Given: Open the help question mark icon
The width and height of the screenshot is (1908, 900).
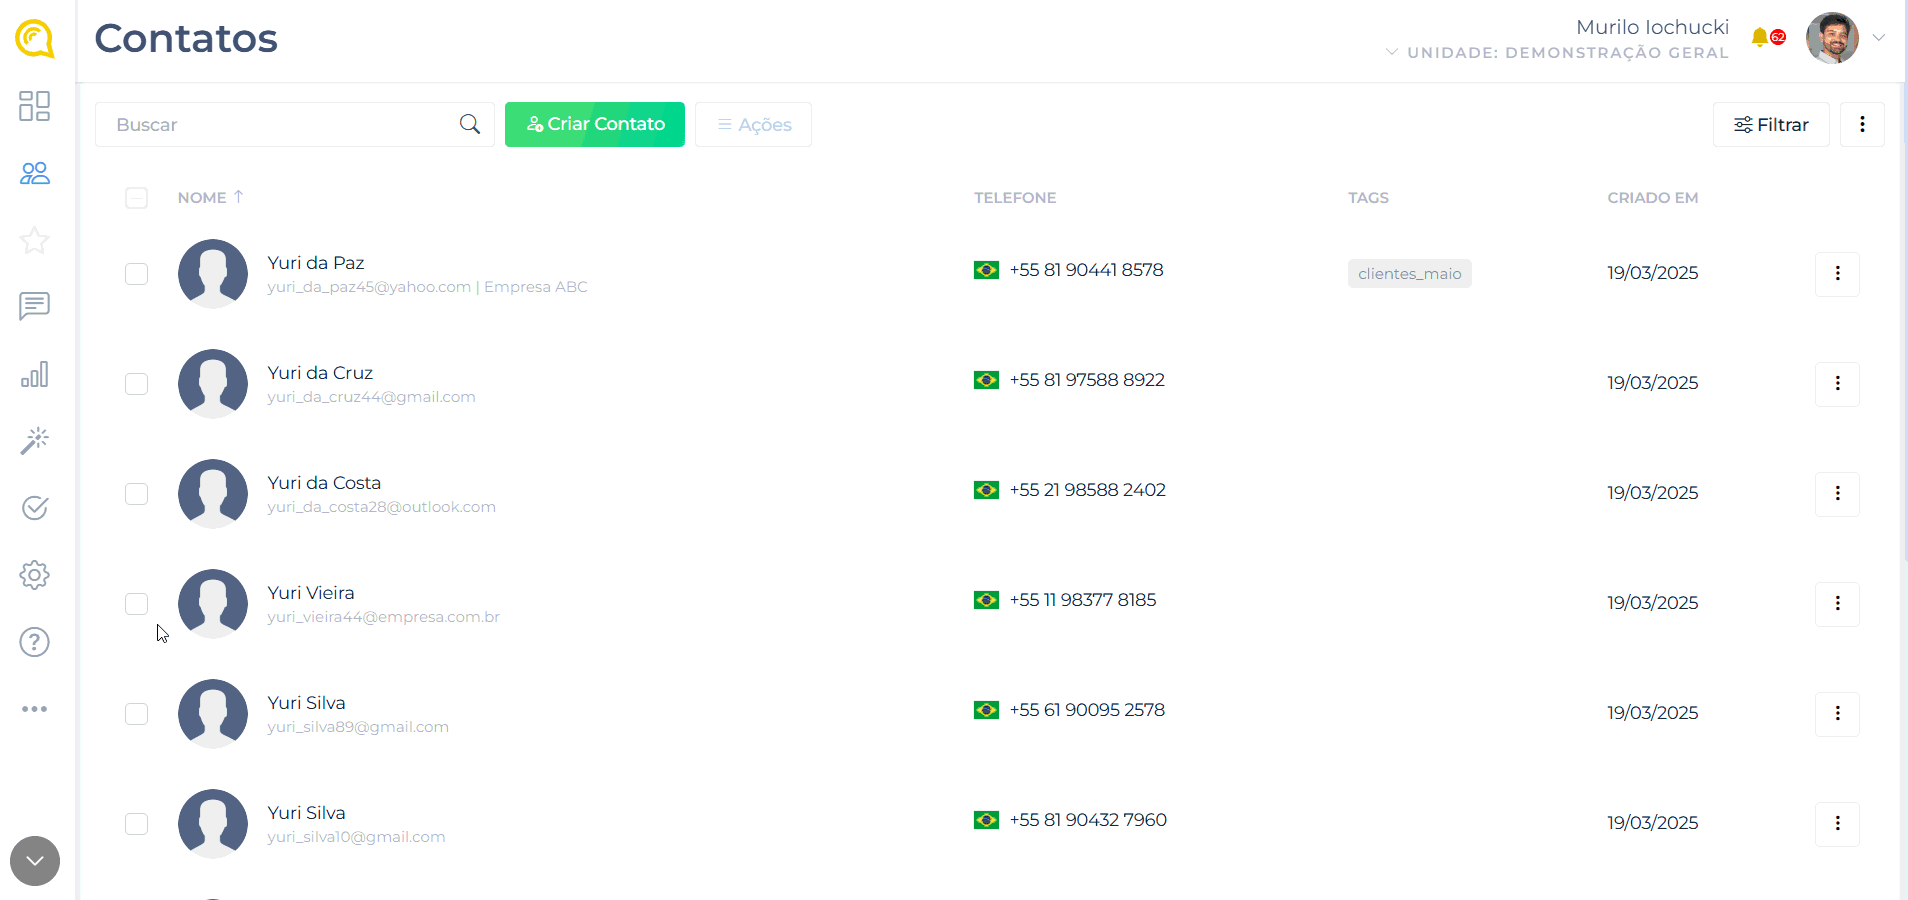Looking at the screenshot, I should coord(34,642).
